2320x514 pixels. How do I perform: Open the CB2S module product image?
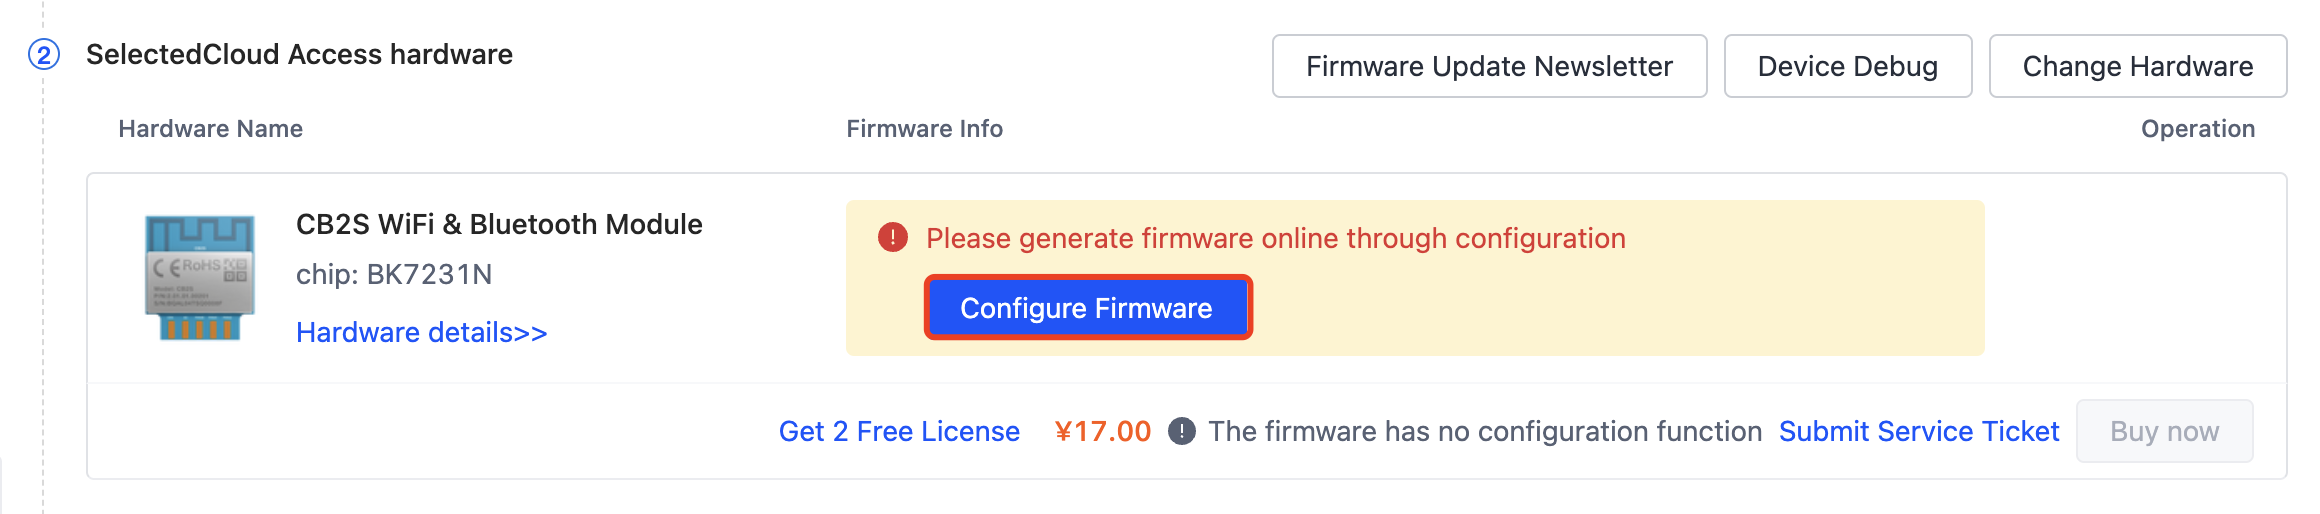pos(200,278)
